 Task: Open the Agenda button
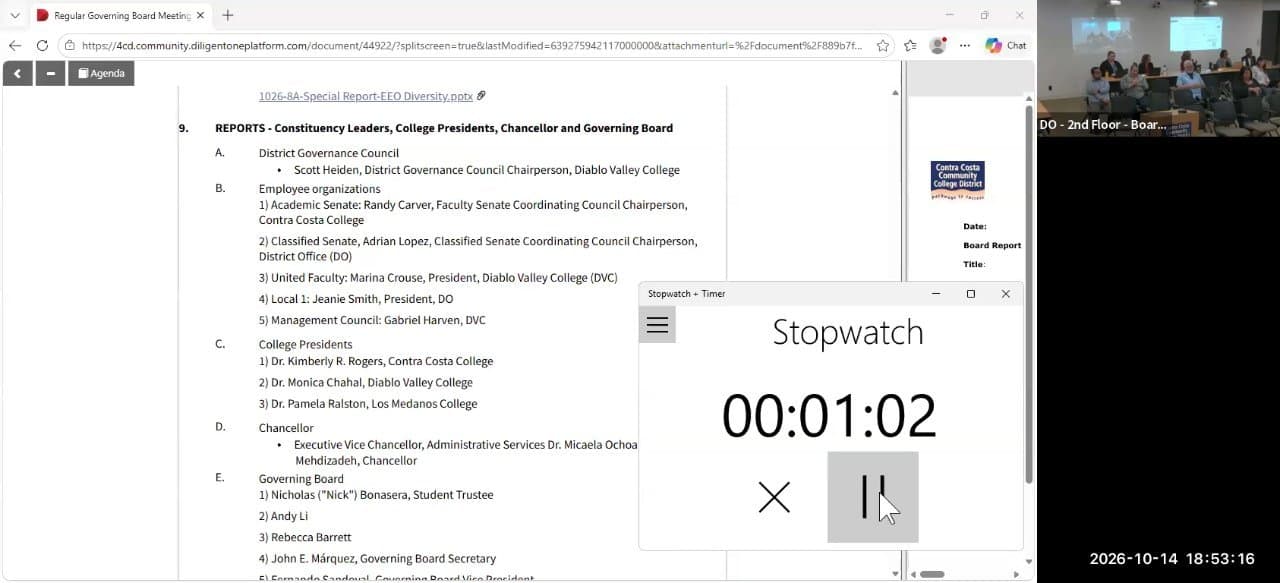[x=101, y=73]
